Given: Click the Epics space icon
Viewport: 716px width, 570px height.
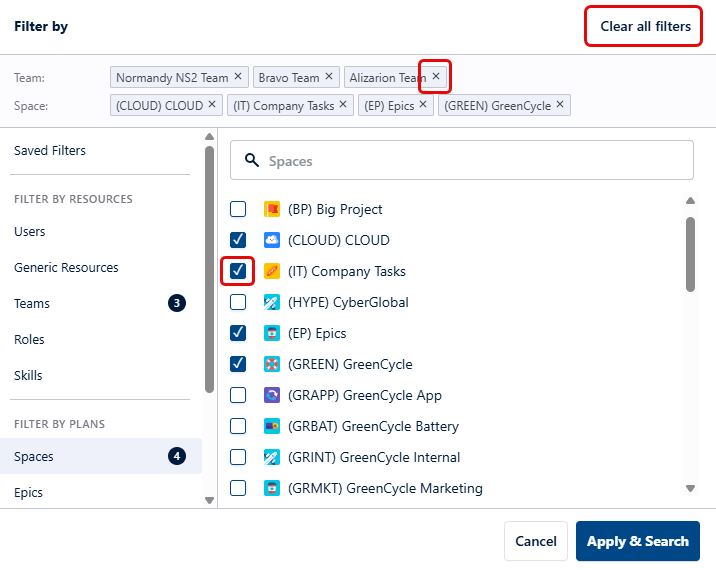Looking at the screenshot, I should pos(272,333).
